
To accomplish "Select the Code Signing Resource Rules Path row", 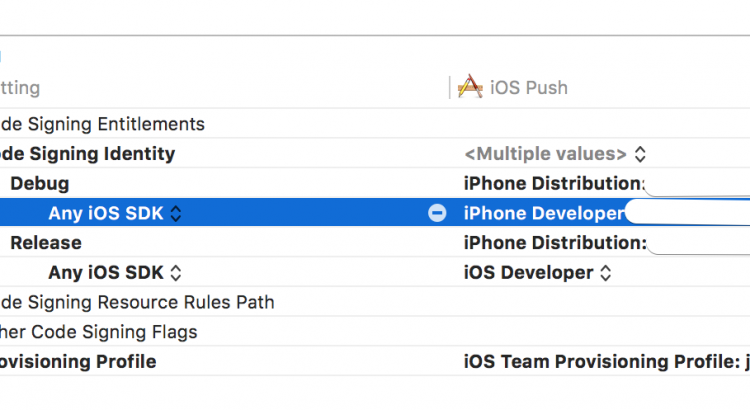I will click(137, 302).
